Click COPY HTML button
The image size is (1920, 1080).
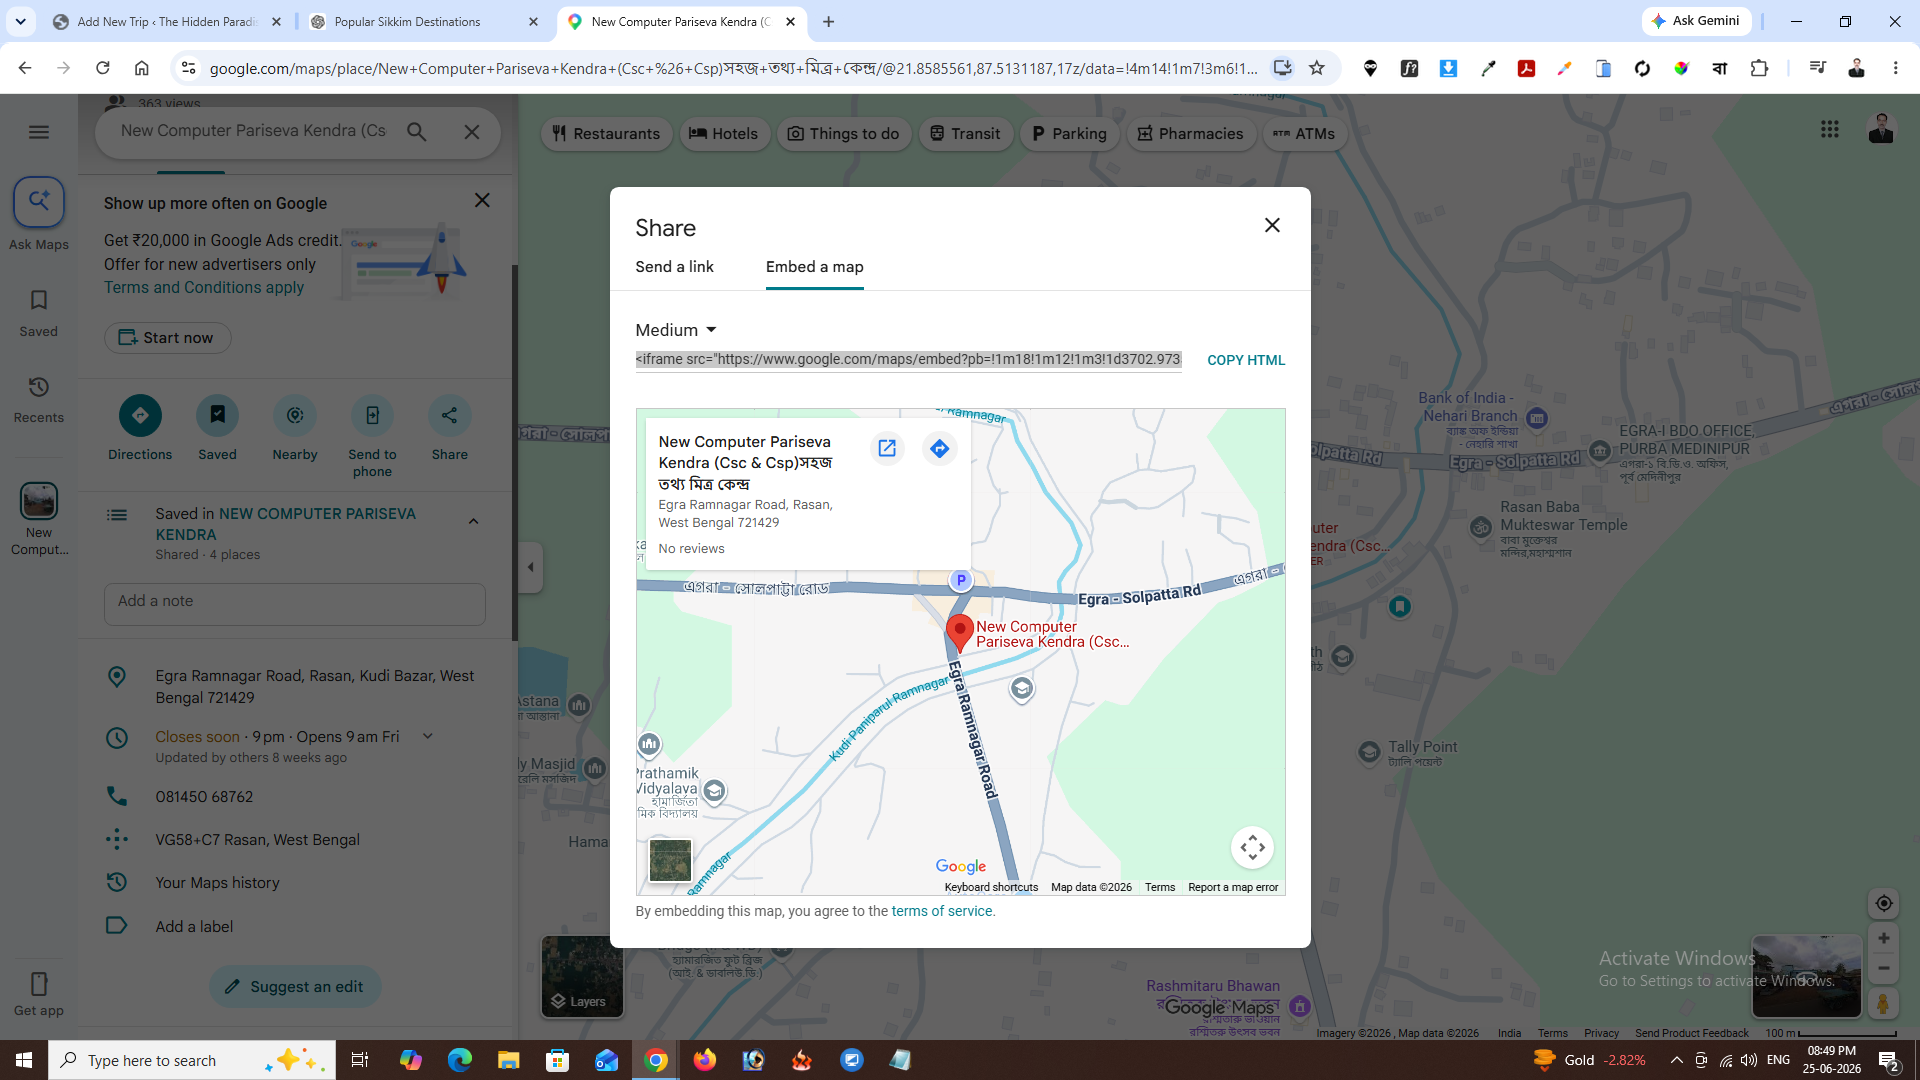pyautogui.click(x=1246, y=360)
